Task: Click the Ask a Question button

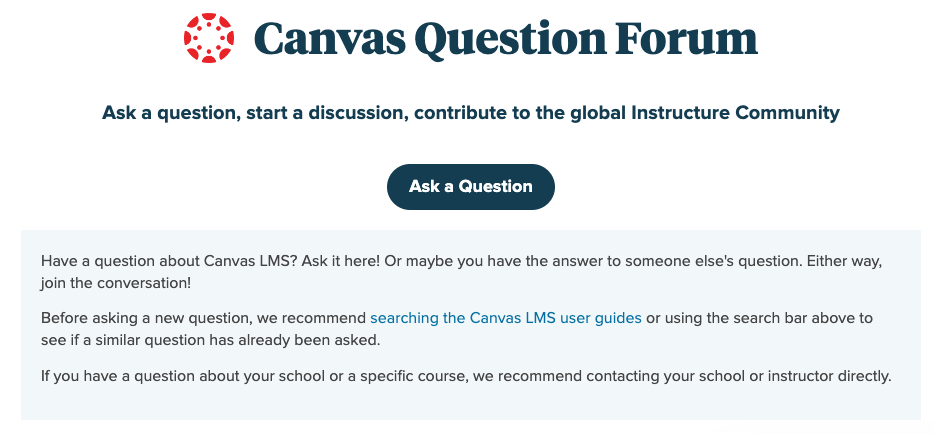Action: pyautogui.click(x=471, y=186)
